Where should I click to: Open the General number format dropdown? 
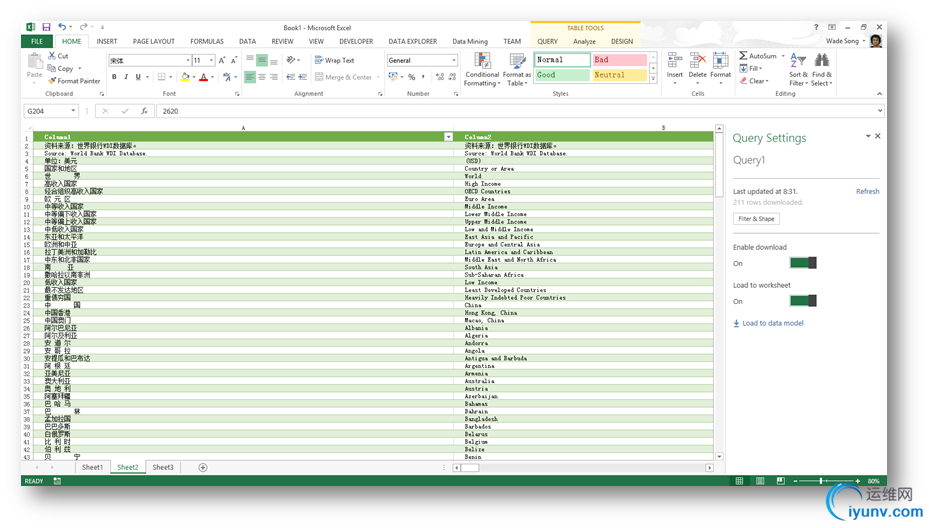(x=454, y=60)
